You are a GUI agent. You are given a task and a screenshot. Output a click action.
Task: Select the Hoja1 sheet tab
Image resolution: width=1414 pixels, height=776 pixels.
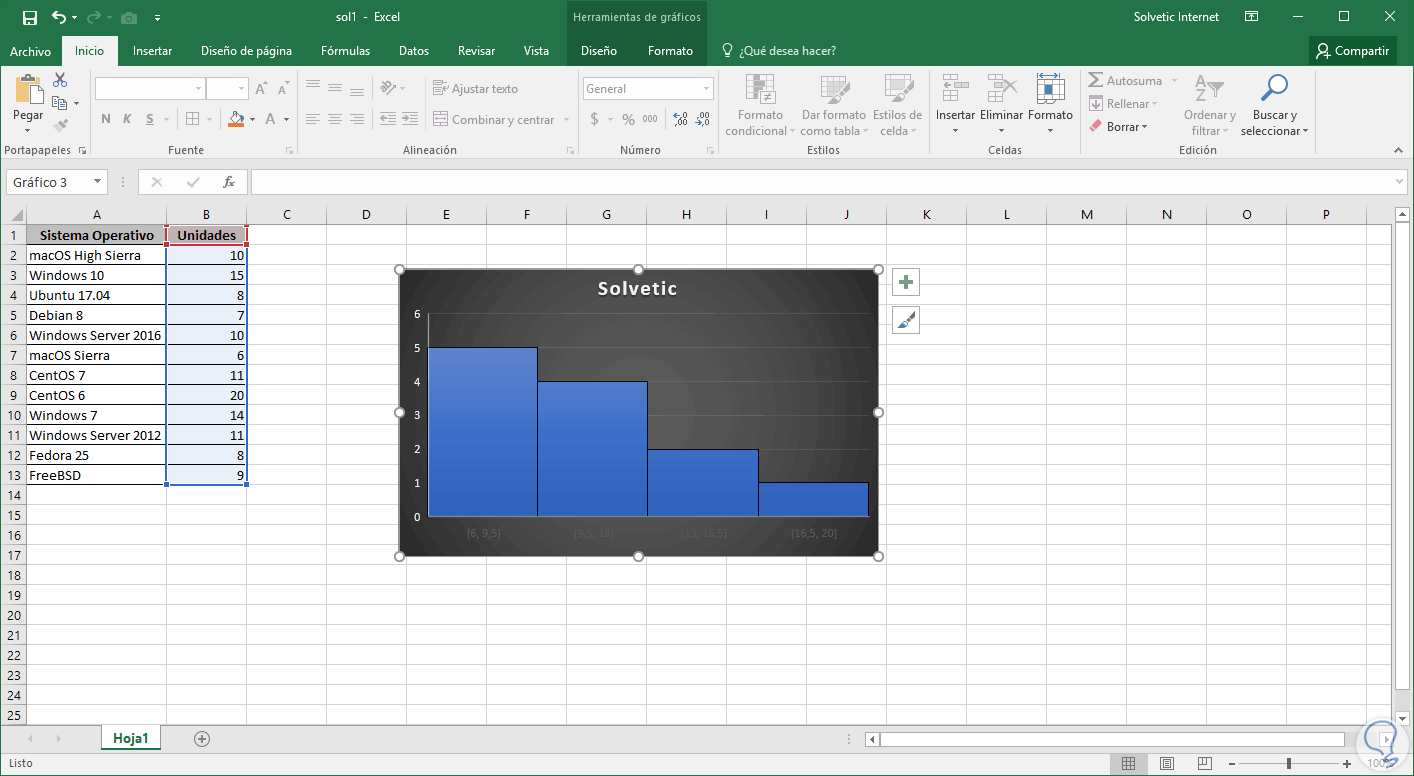tap(131, 739)
